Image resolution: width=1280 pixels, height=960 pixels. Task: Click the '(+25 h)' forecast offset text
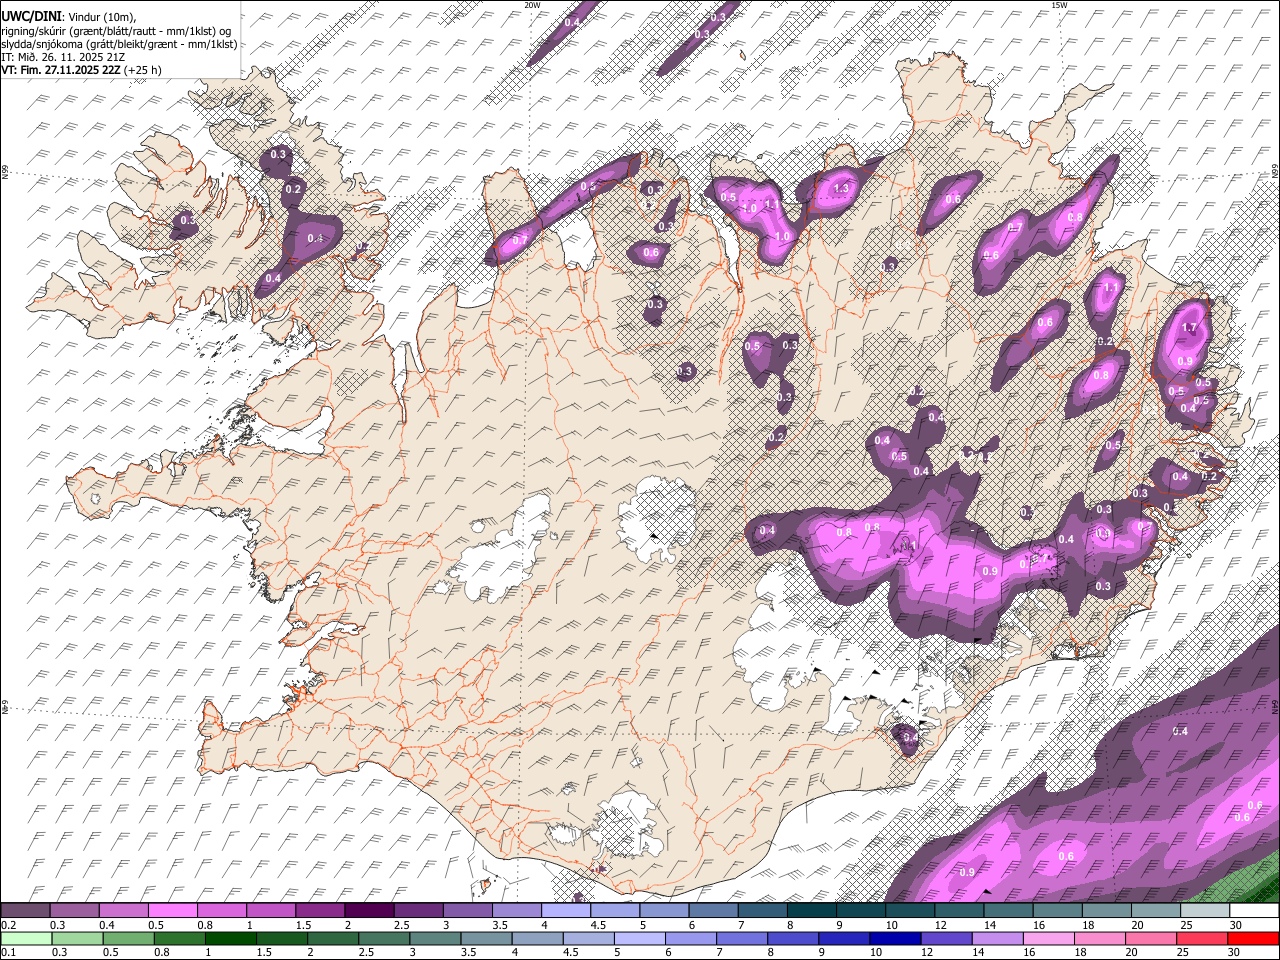click(x=144, y=70)
